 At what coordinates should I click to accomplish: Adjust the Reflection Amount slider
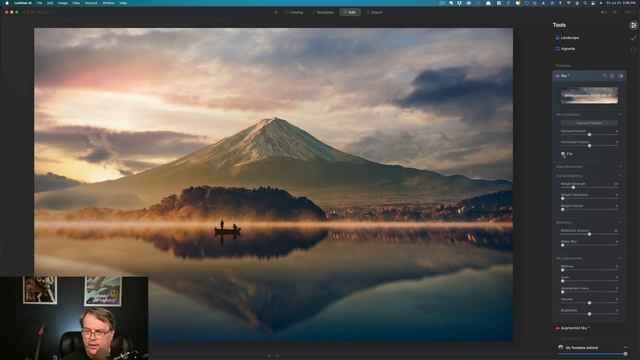(589, 234)
